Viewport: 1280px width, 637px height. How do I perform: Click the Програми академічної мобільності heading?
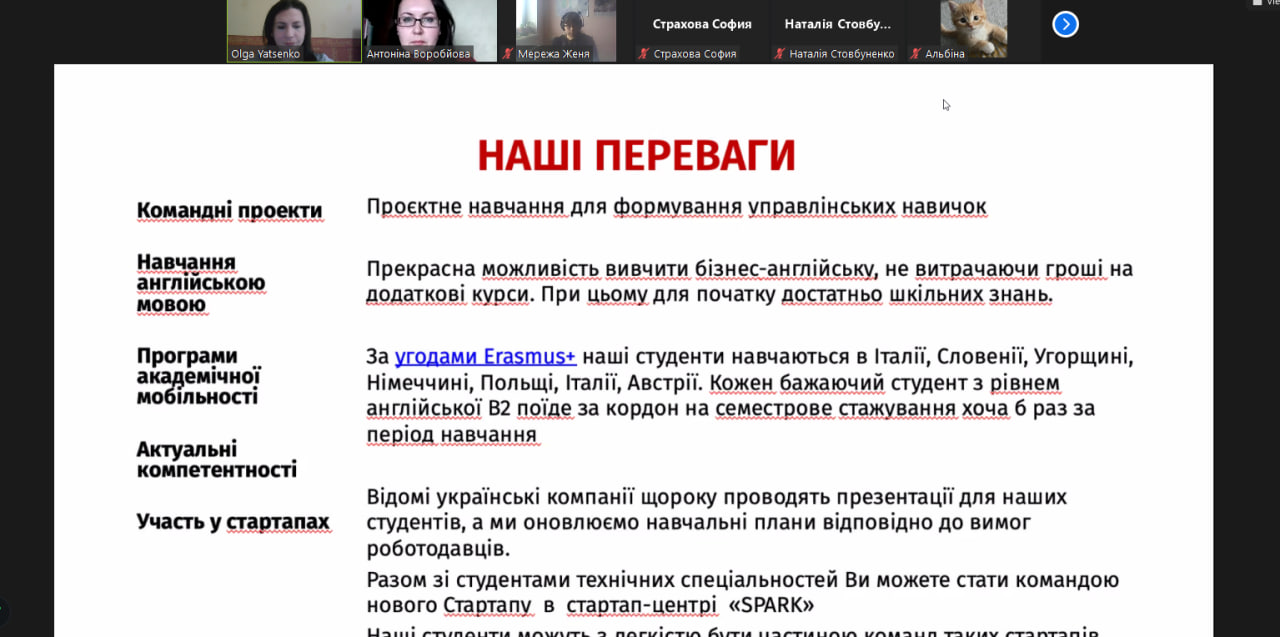[x=199, y=377]
